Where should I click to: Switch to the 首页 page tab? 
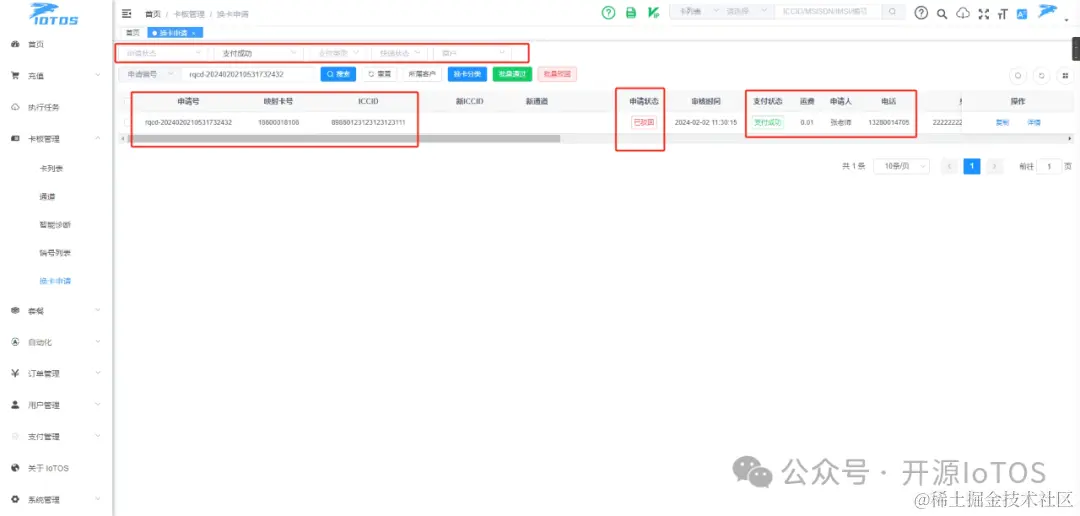pyautogui.click(x=133, y=32)
